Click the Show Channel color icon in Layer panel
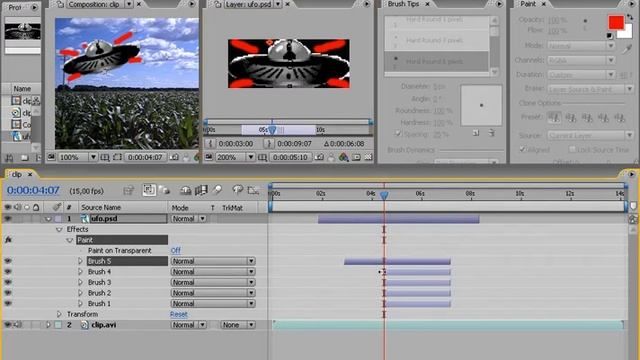Viewport: 640px width, 360px height. tap(343, 157)
